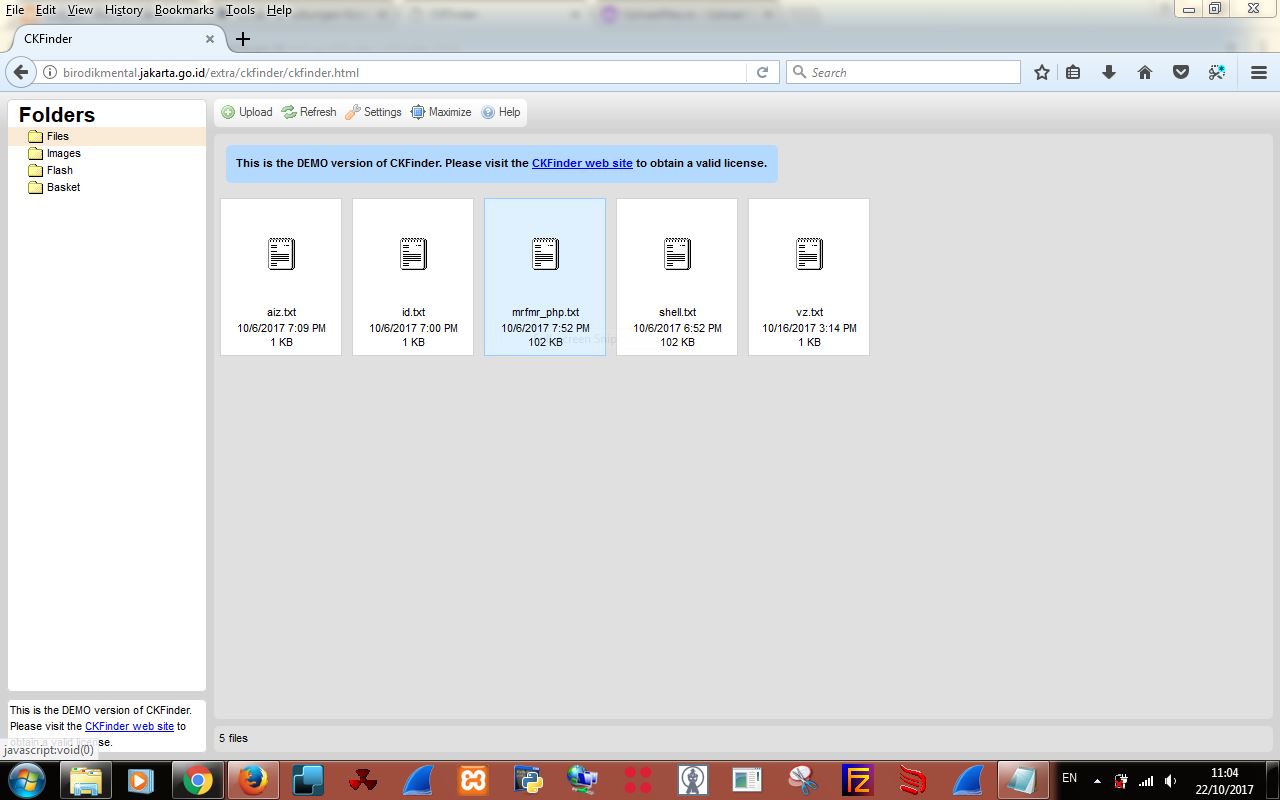The height and width of the screenshot is (800, 1280).
Task: Open FileZilla from the taskbar
Action: coord(857,780)
